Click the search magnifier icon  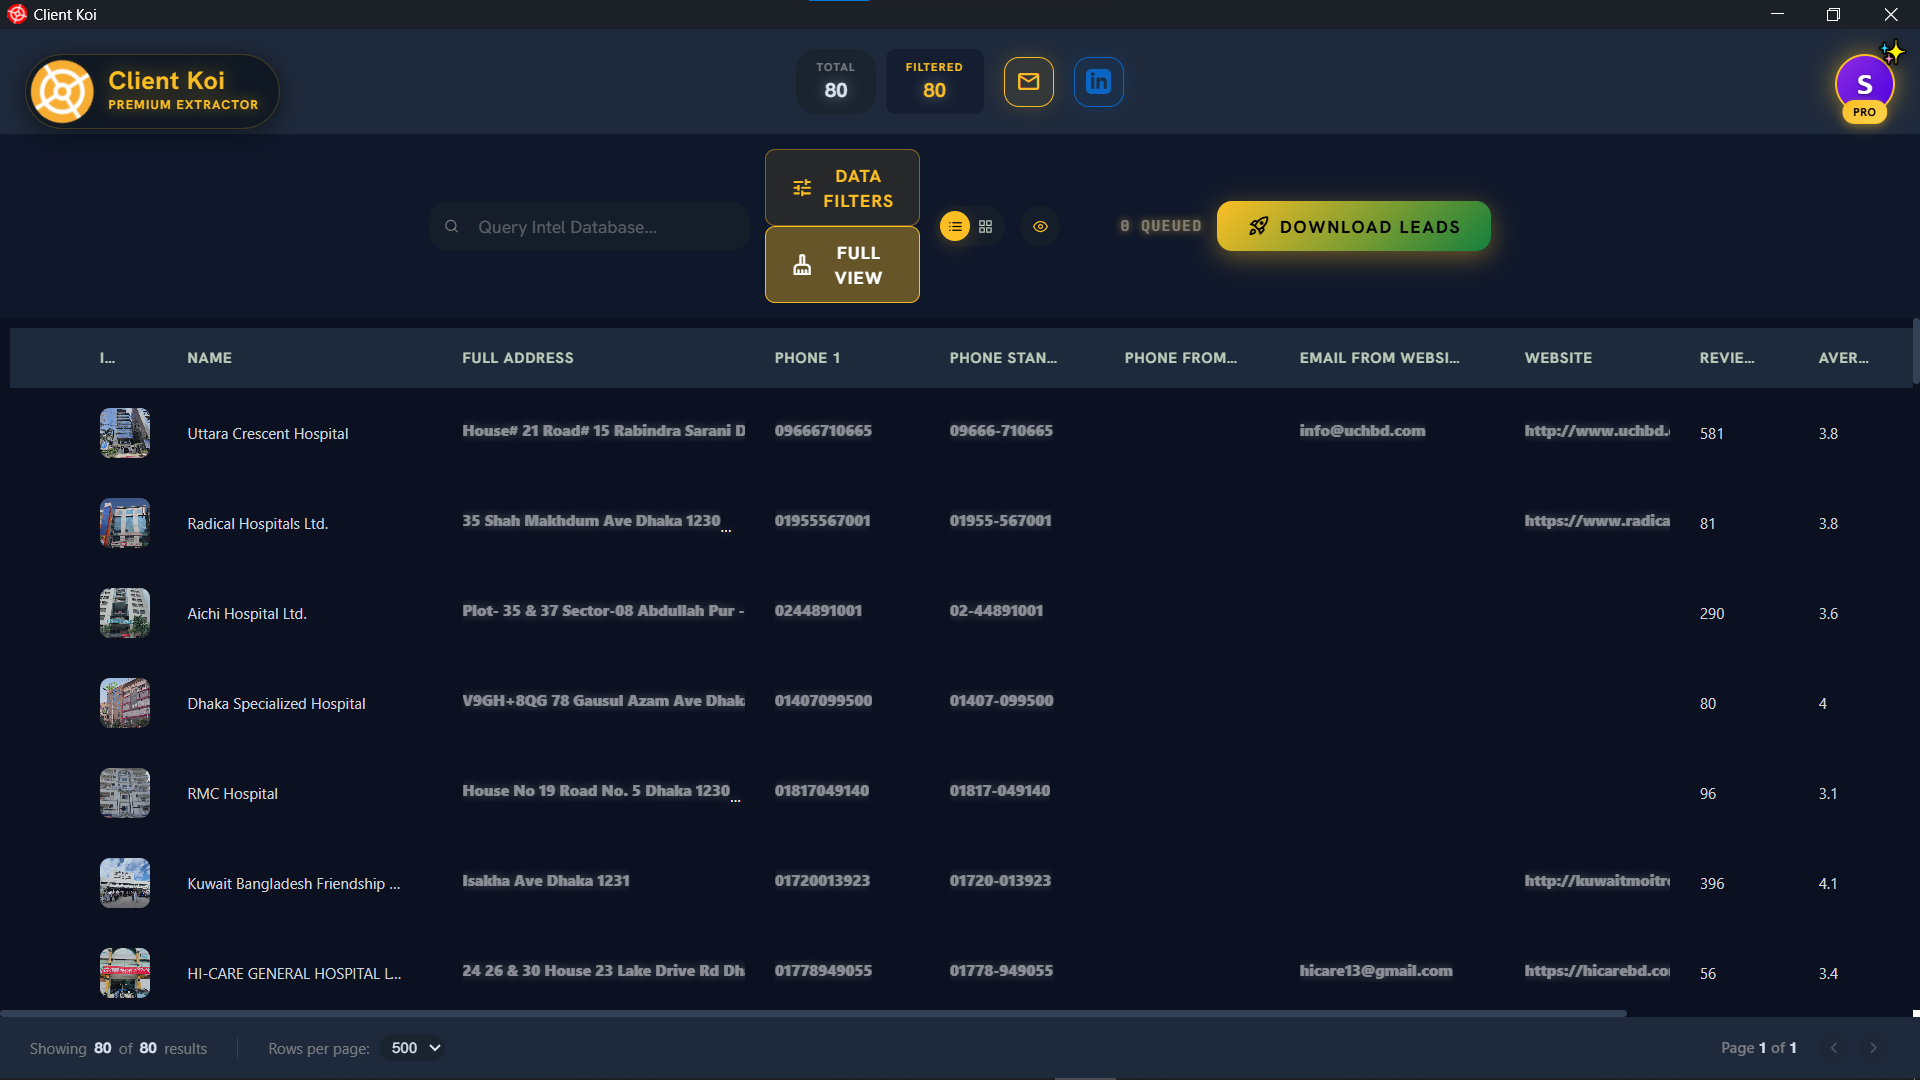[452, 227]
